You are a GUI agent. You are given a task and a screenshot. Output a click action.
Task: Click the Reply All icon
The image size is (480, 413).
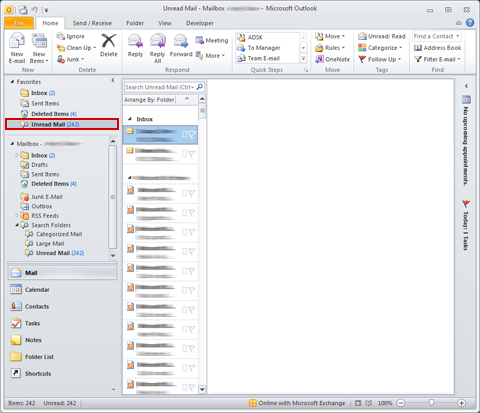(x=157, y=48)
